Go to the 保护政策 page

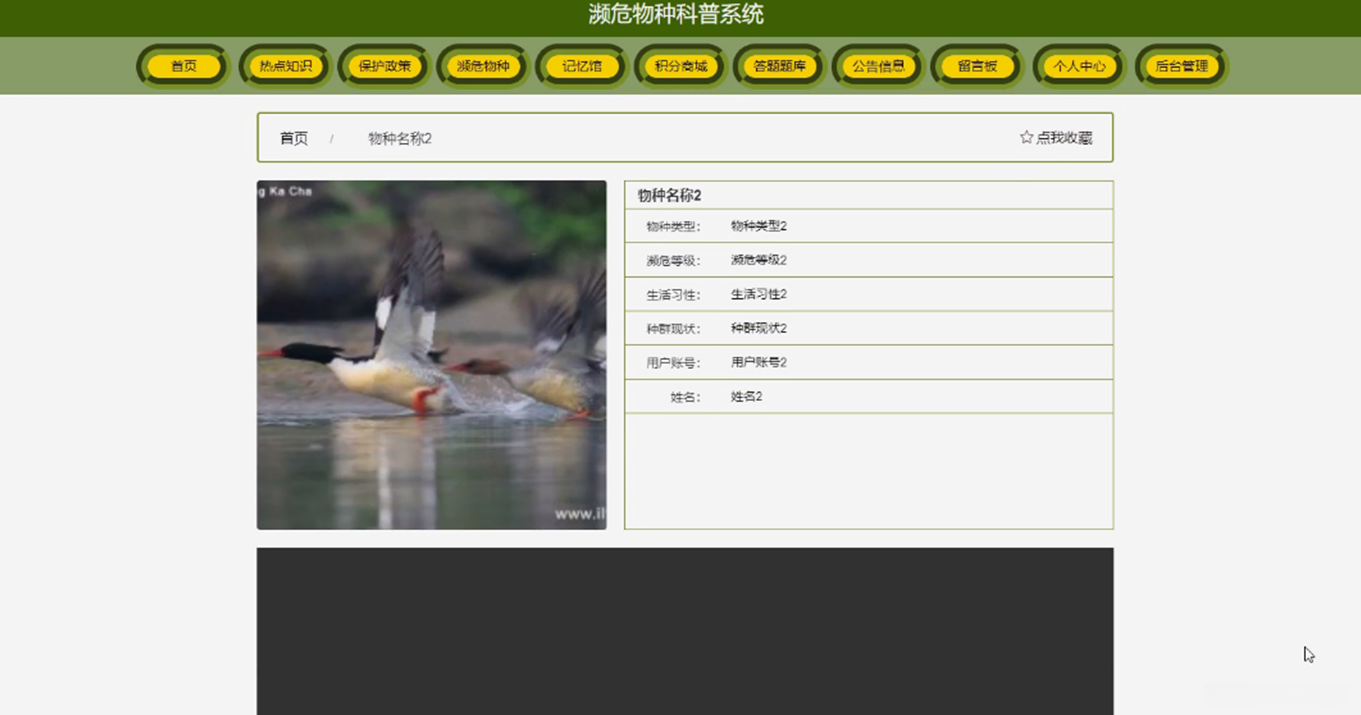pos(384,66)
